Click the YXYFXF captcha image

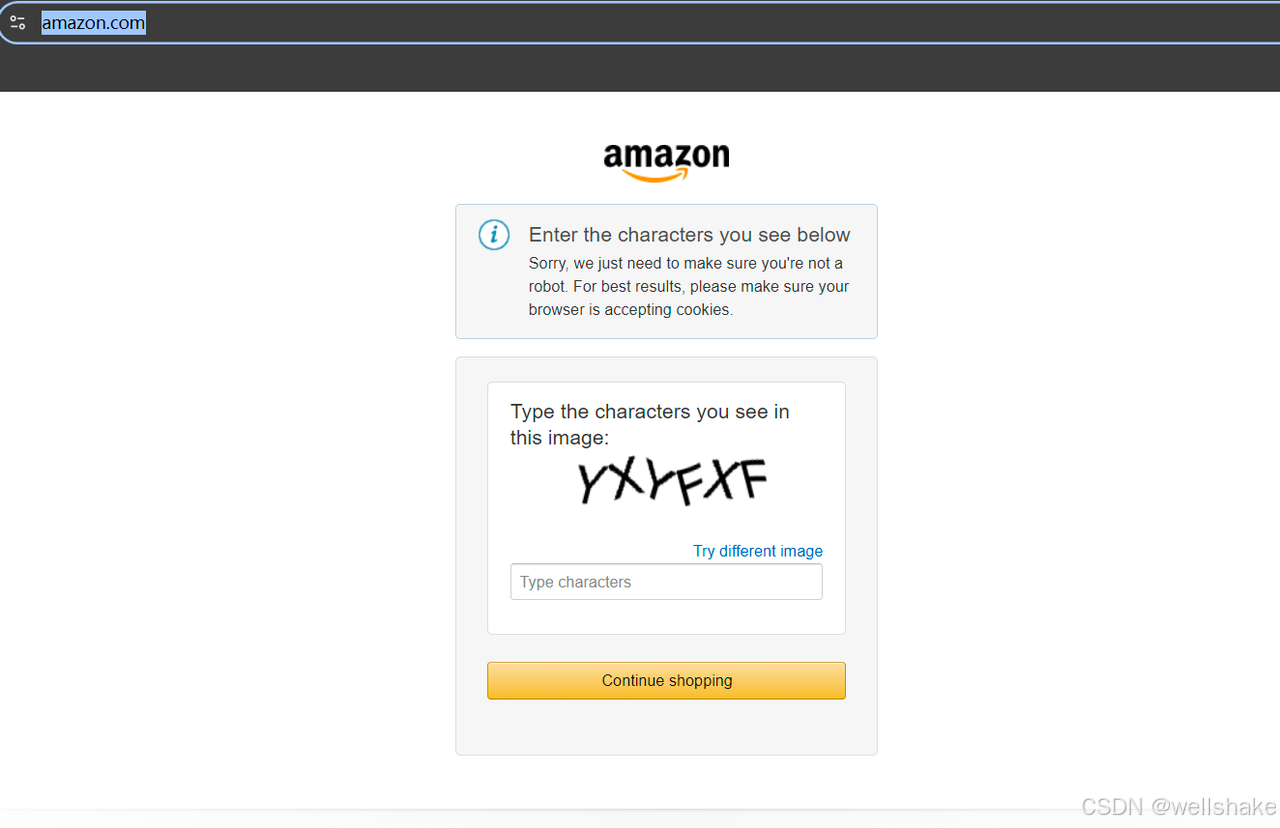coord(672,483)
